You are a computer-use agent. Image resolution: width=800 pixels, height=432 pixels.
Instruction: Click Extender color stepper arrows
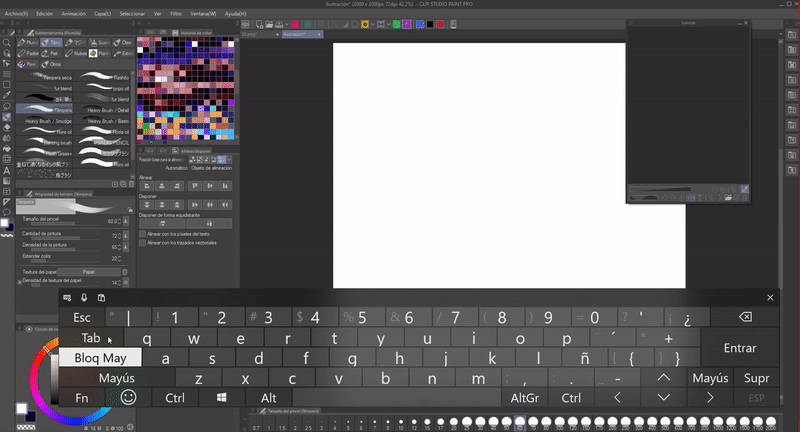(119, 259)
